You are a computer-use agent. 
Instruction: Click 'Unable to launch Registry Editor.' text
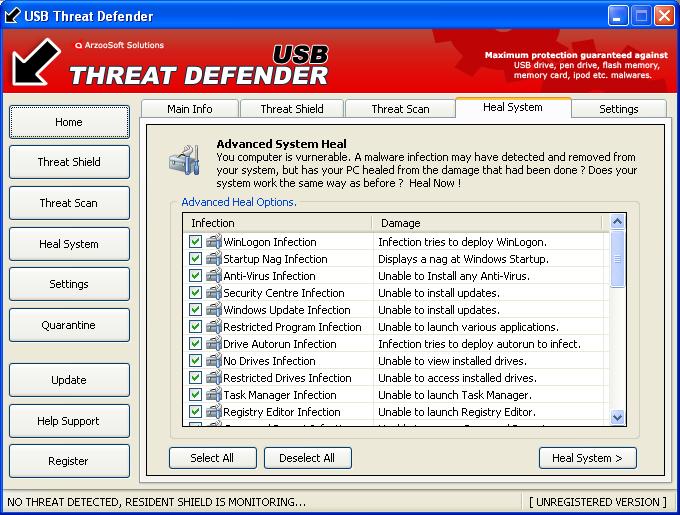click(x=457, y=412)
